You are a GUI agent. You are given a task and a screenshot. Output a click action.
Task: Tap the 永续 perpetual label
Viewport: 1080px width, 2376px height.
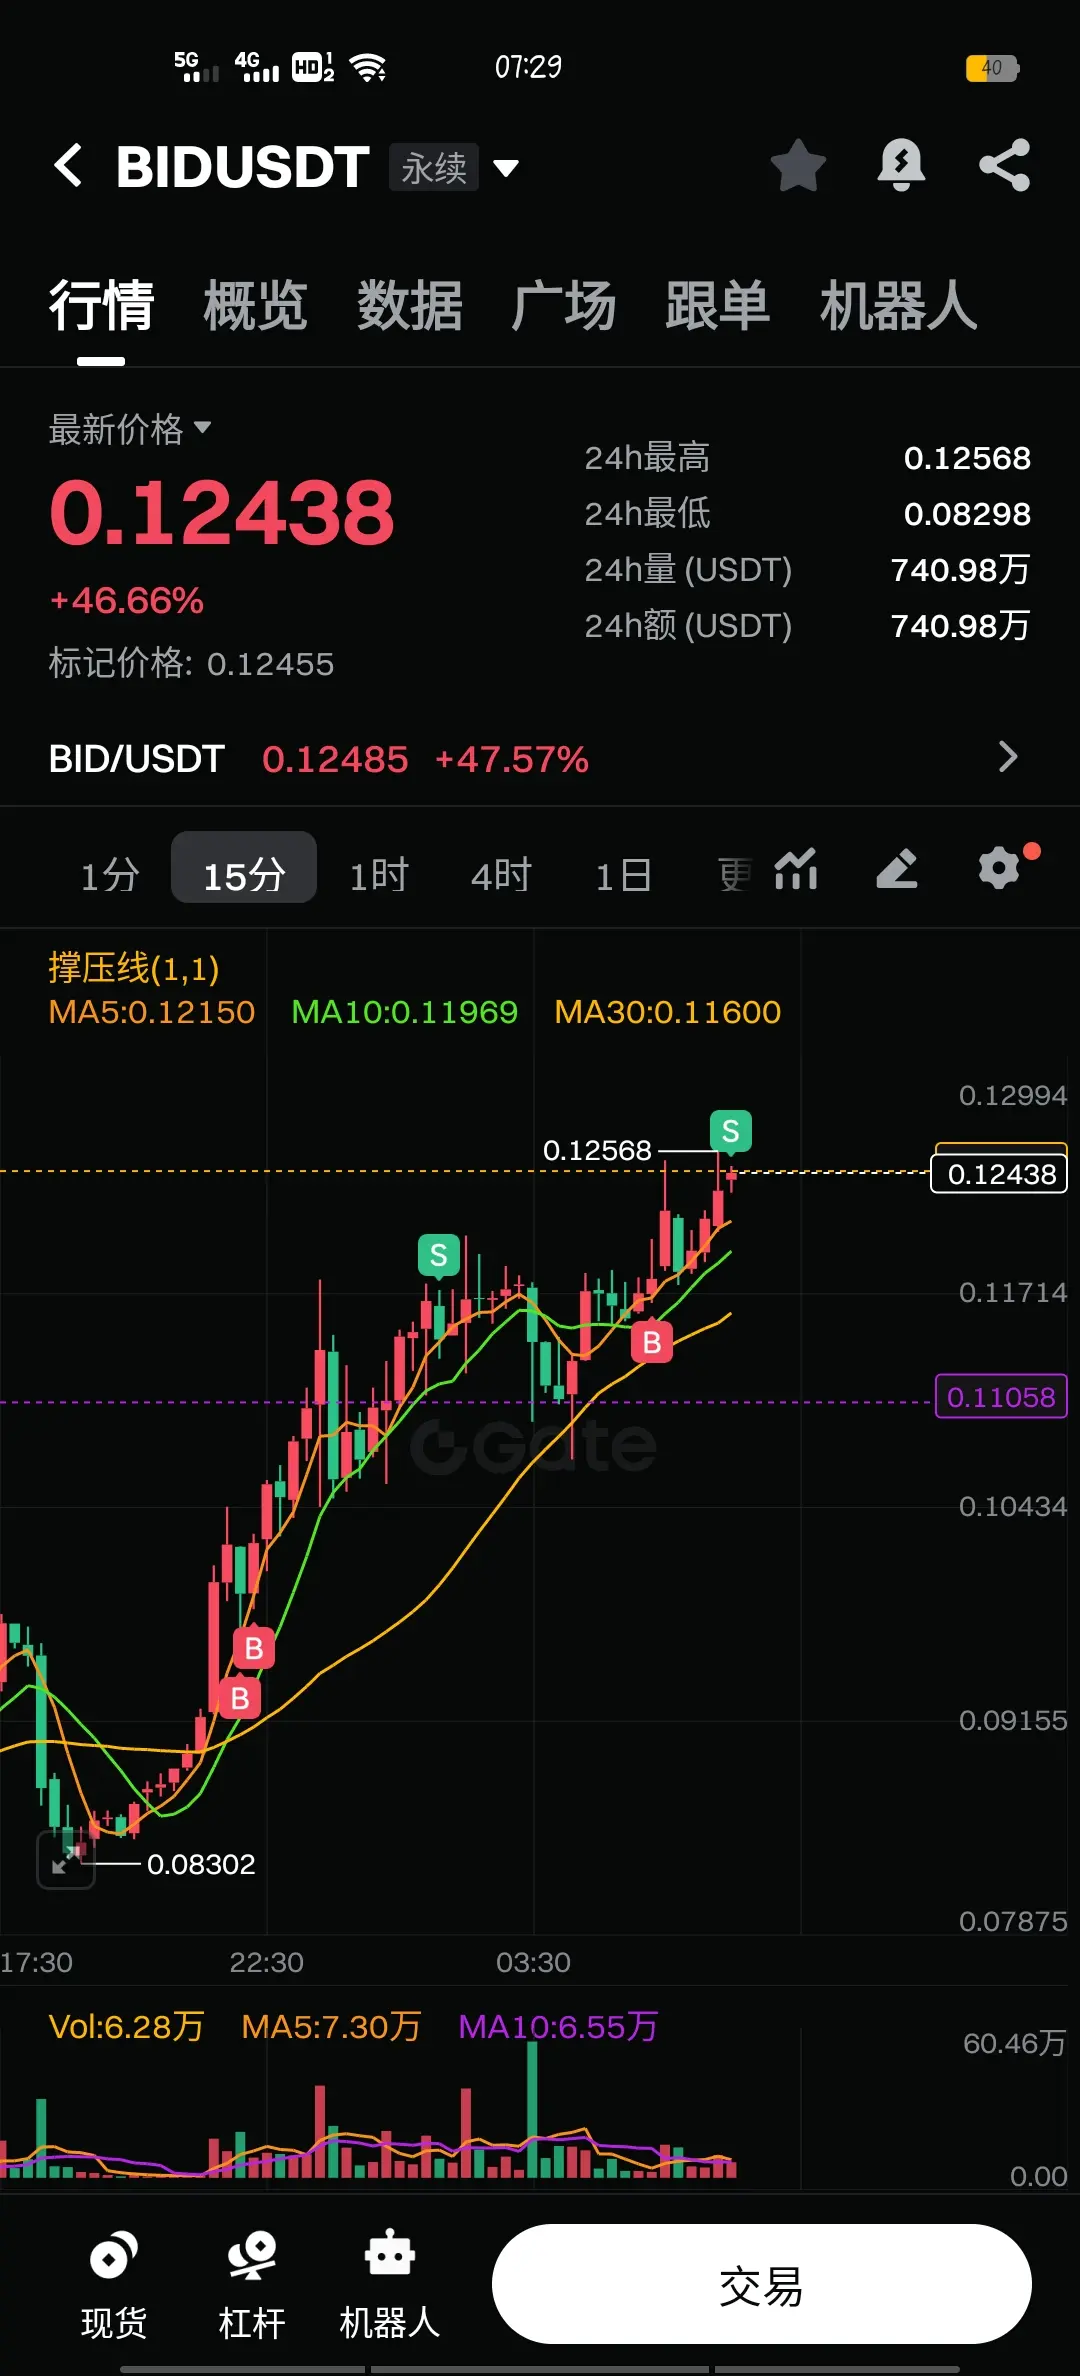point(434,168)
